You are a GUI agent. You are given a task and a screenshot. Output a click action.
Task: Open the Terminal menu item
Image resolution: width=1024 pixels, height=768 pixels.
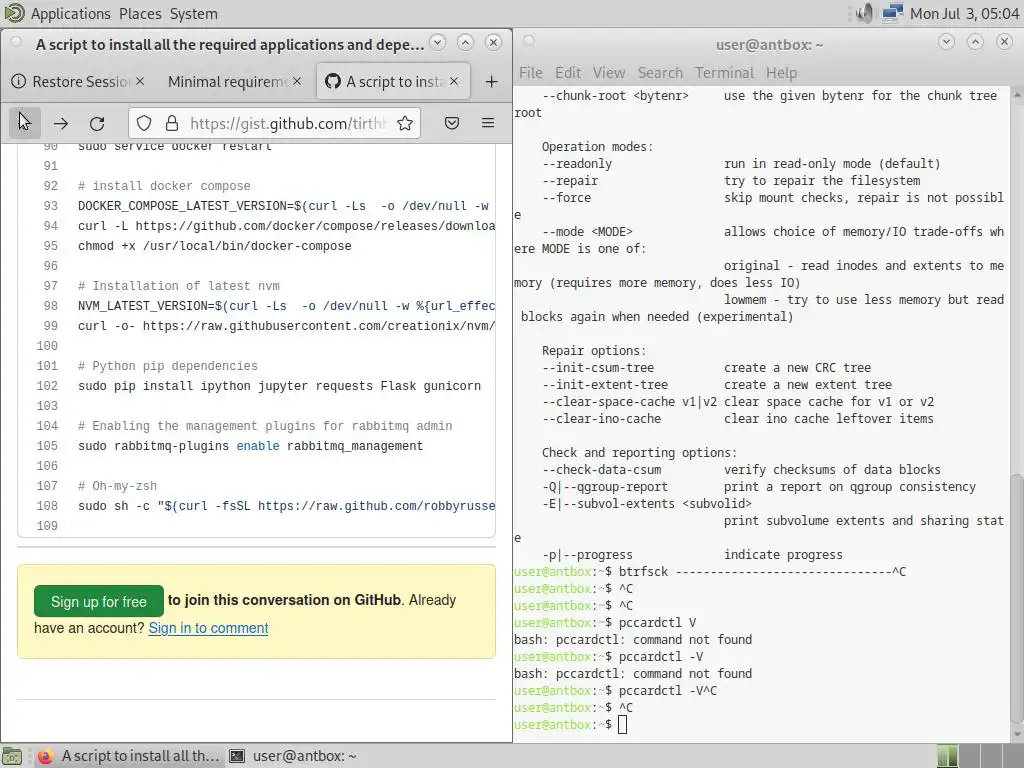click(724, 72)
